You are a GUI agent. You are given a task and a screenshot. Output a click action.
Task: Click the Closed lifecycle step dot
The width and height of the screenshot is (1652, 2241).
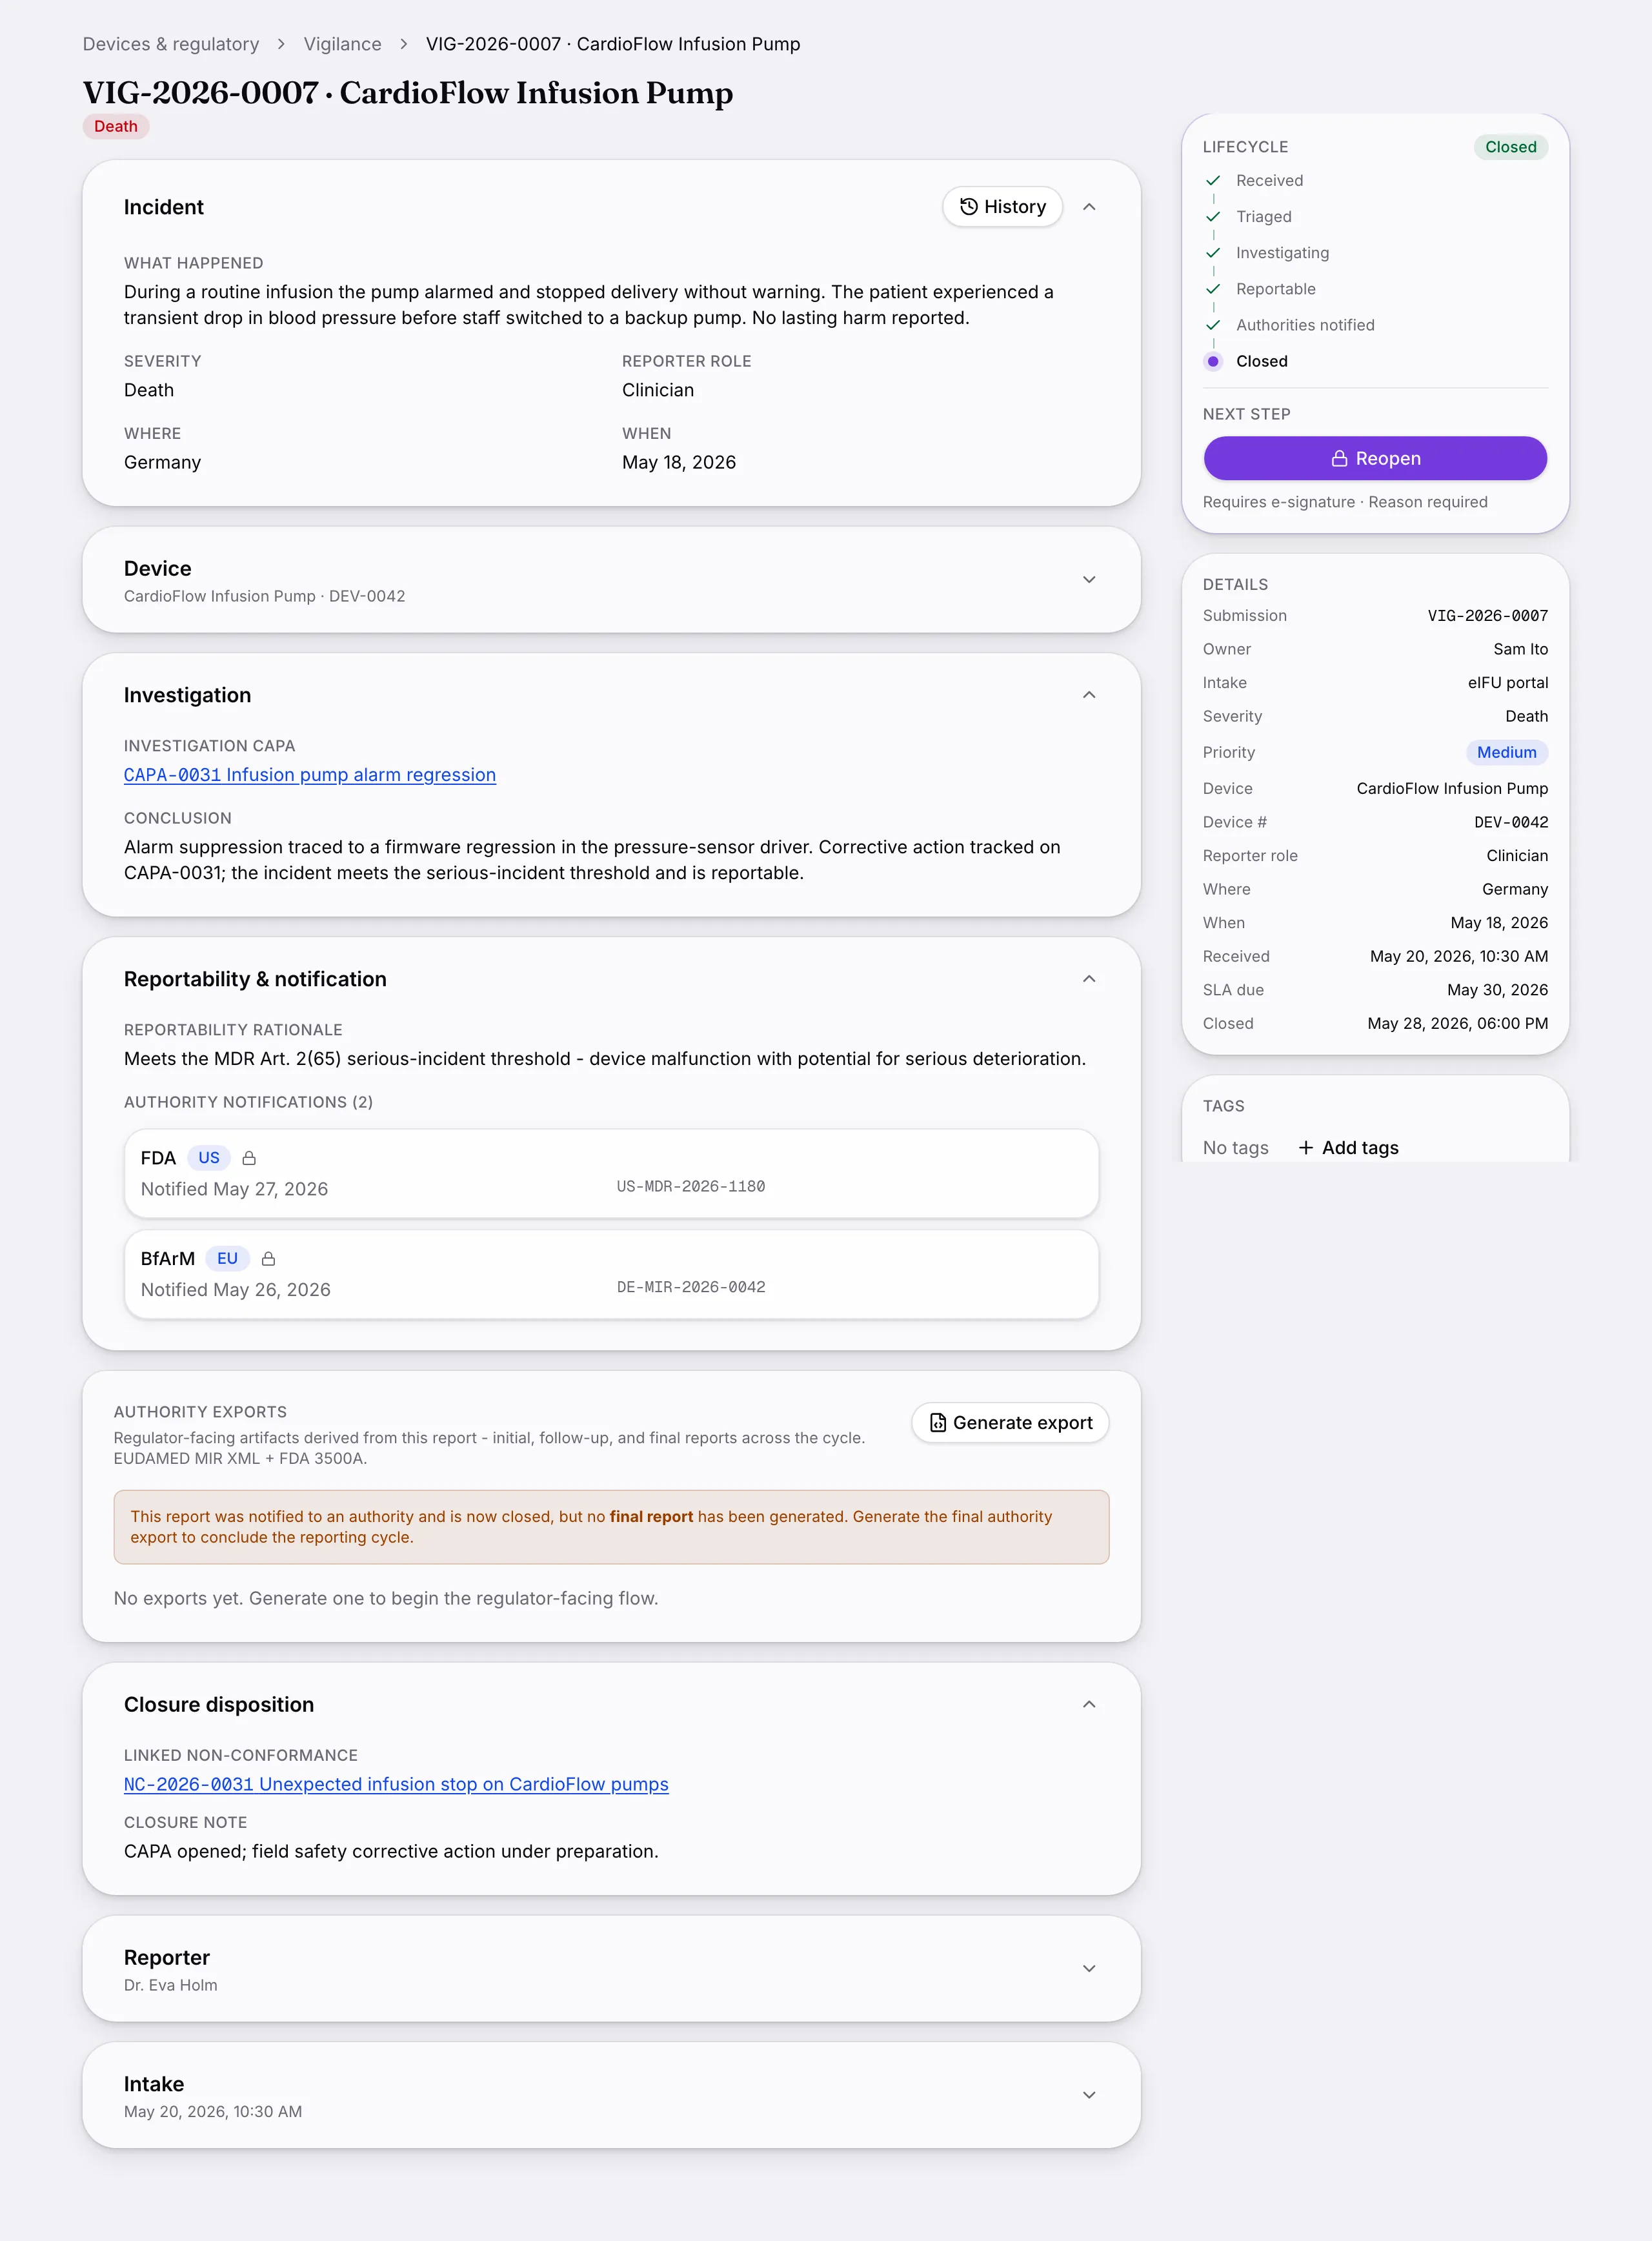(x=1213, y=361)
